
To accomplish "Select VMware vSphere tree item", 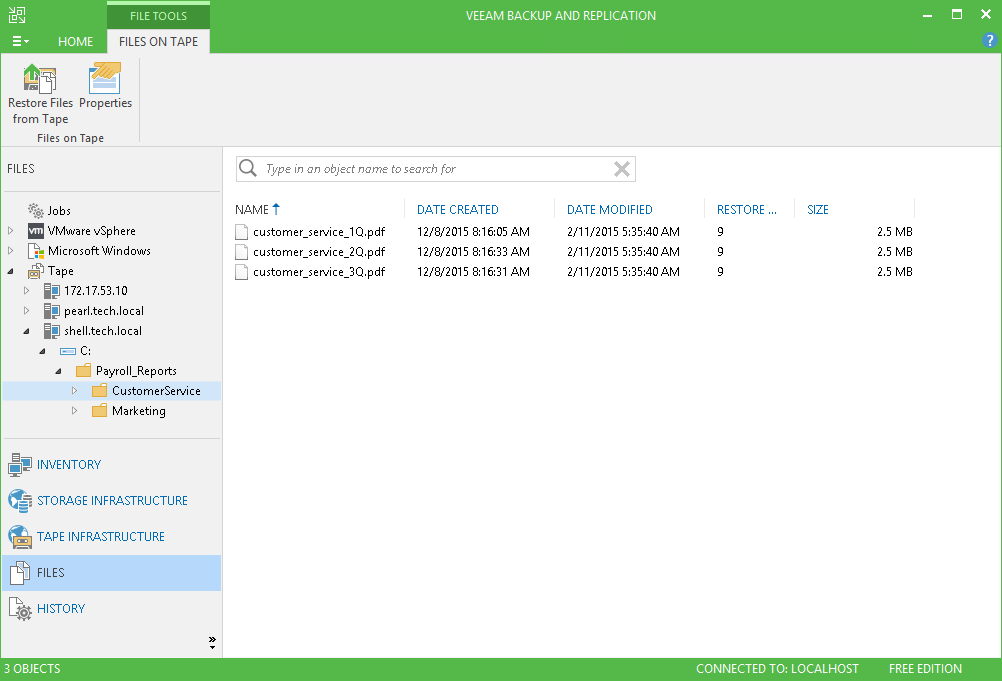I will (x=91, y=231).
